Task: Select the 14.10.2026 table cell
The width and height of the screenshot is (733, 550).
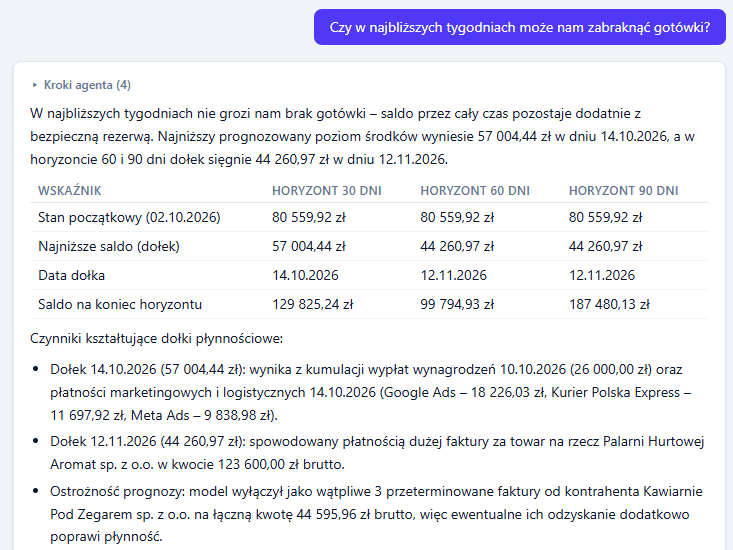Action: (x=305, y=275)
